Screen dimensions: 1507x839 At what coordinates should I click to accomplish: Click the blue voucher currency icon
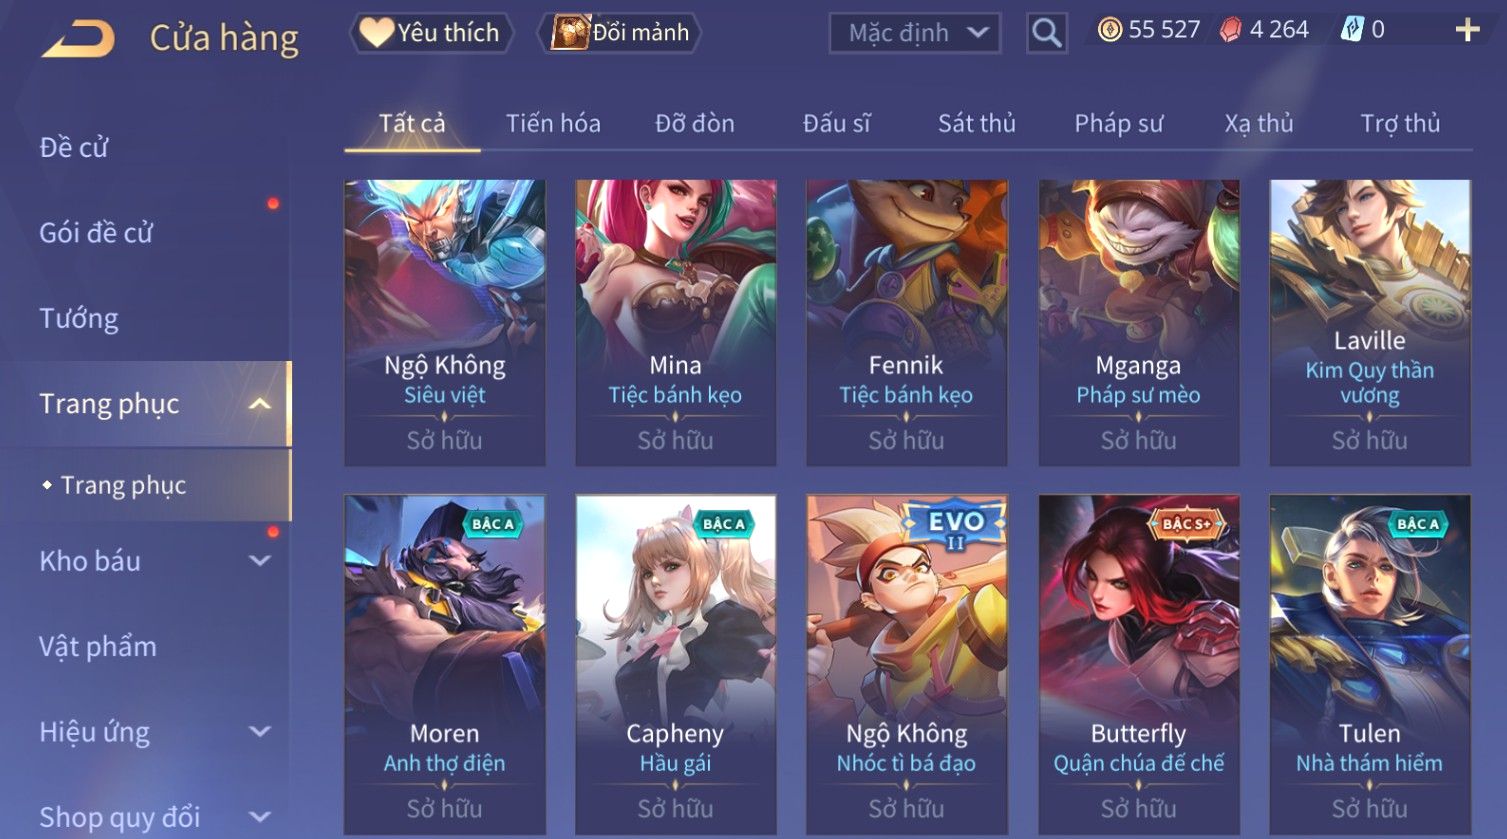click(x=1351, y=30)
